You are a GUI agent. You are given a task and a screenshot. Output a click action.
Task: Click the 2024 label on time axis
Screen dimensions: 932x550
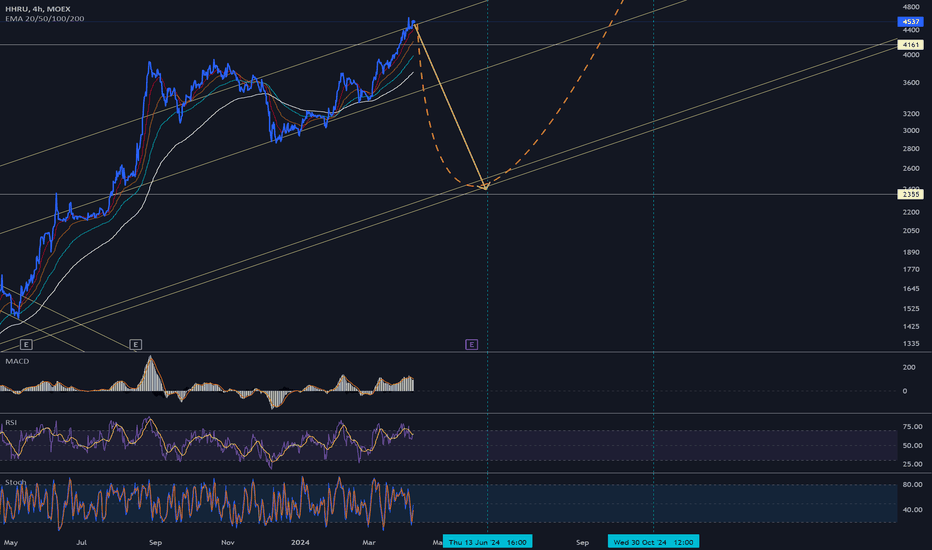[300, 542]
